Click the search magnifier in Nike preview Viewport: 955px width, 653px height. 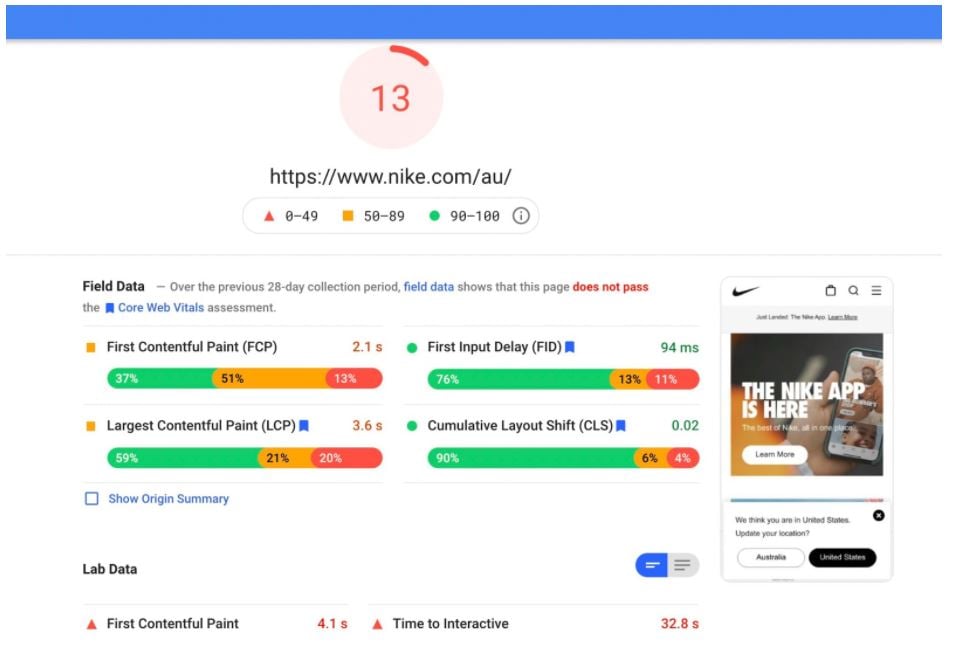click(x=853, y=291)
